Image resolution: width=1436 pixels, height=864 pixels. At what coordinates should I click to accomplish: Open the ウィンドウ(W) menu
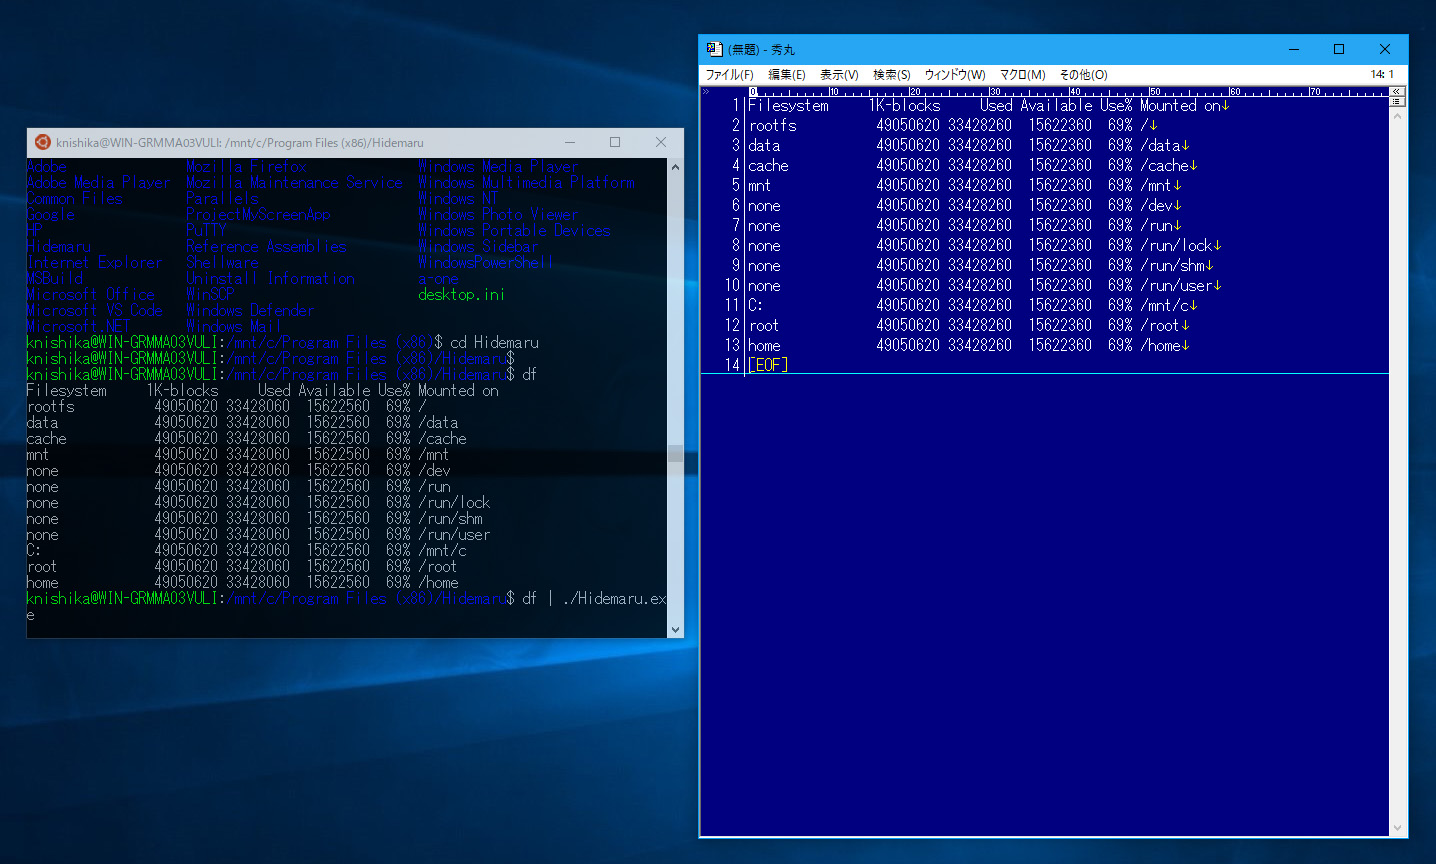pyautogui.click(x=954, y=75)
